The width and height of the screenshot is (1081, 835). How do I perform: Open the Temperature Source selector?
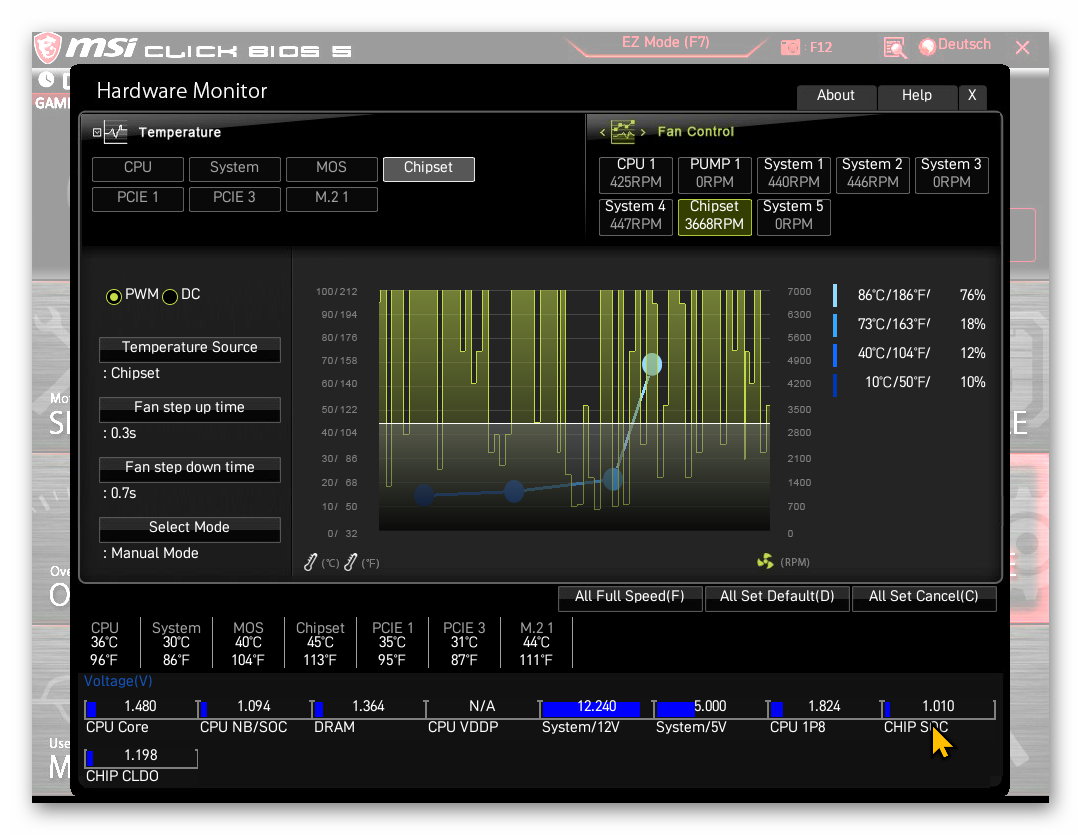pyautogui.click(x=190, y=349)
